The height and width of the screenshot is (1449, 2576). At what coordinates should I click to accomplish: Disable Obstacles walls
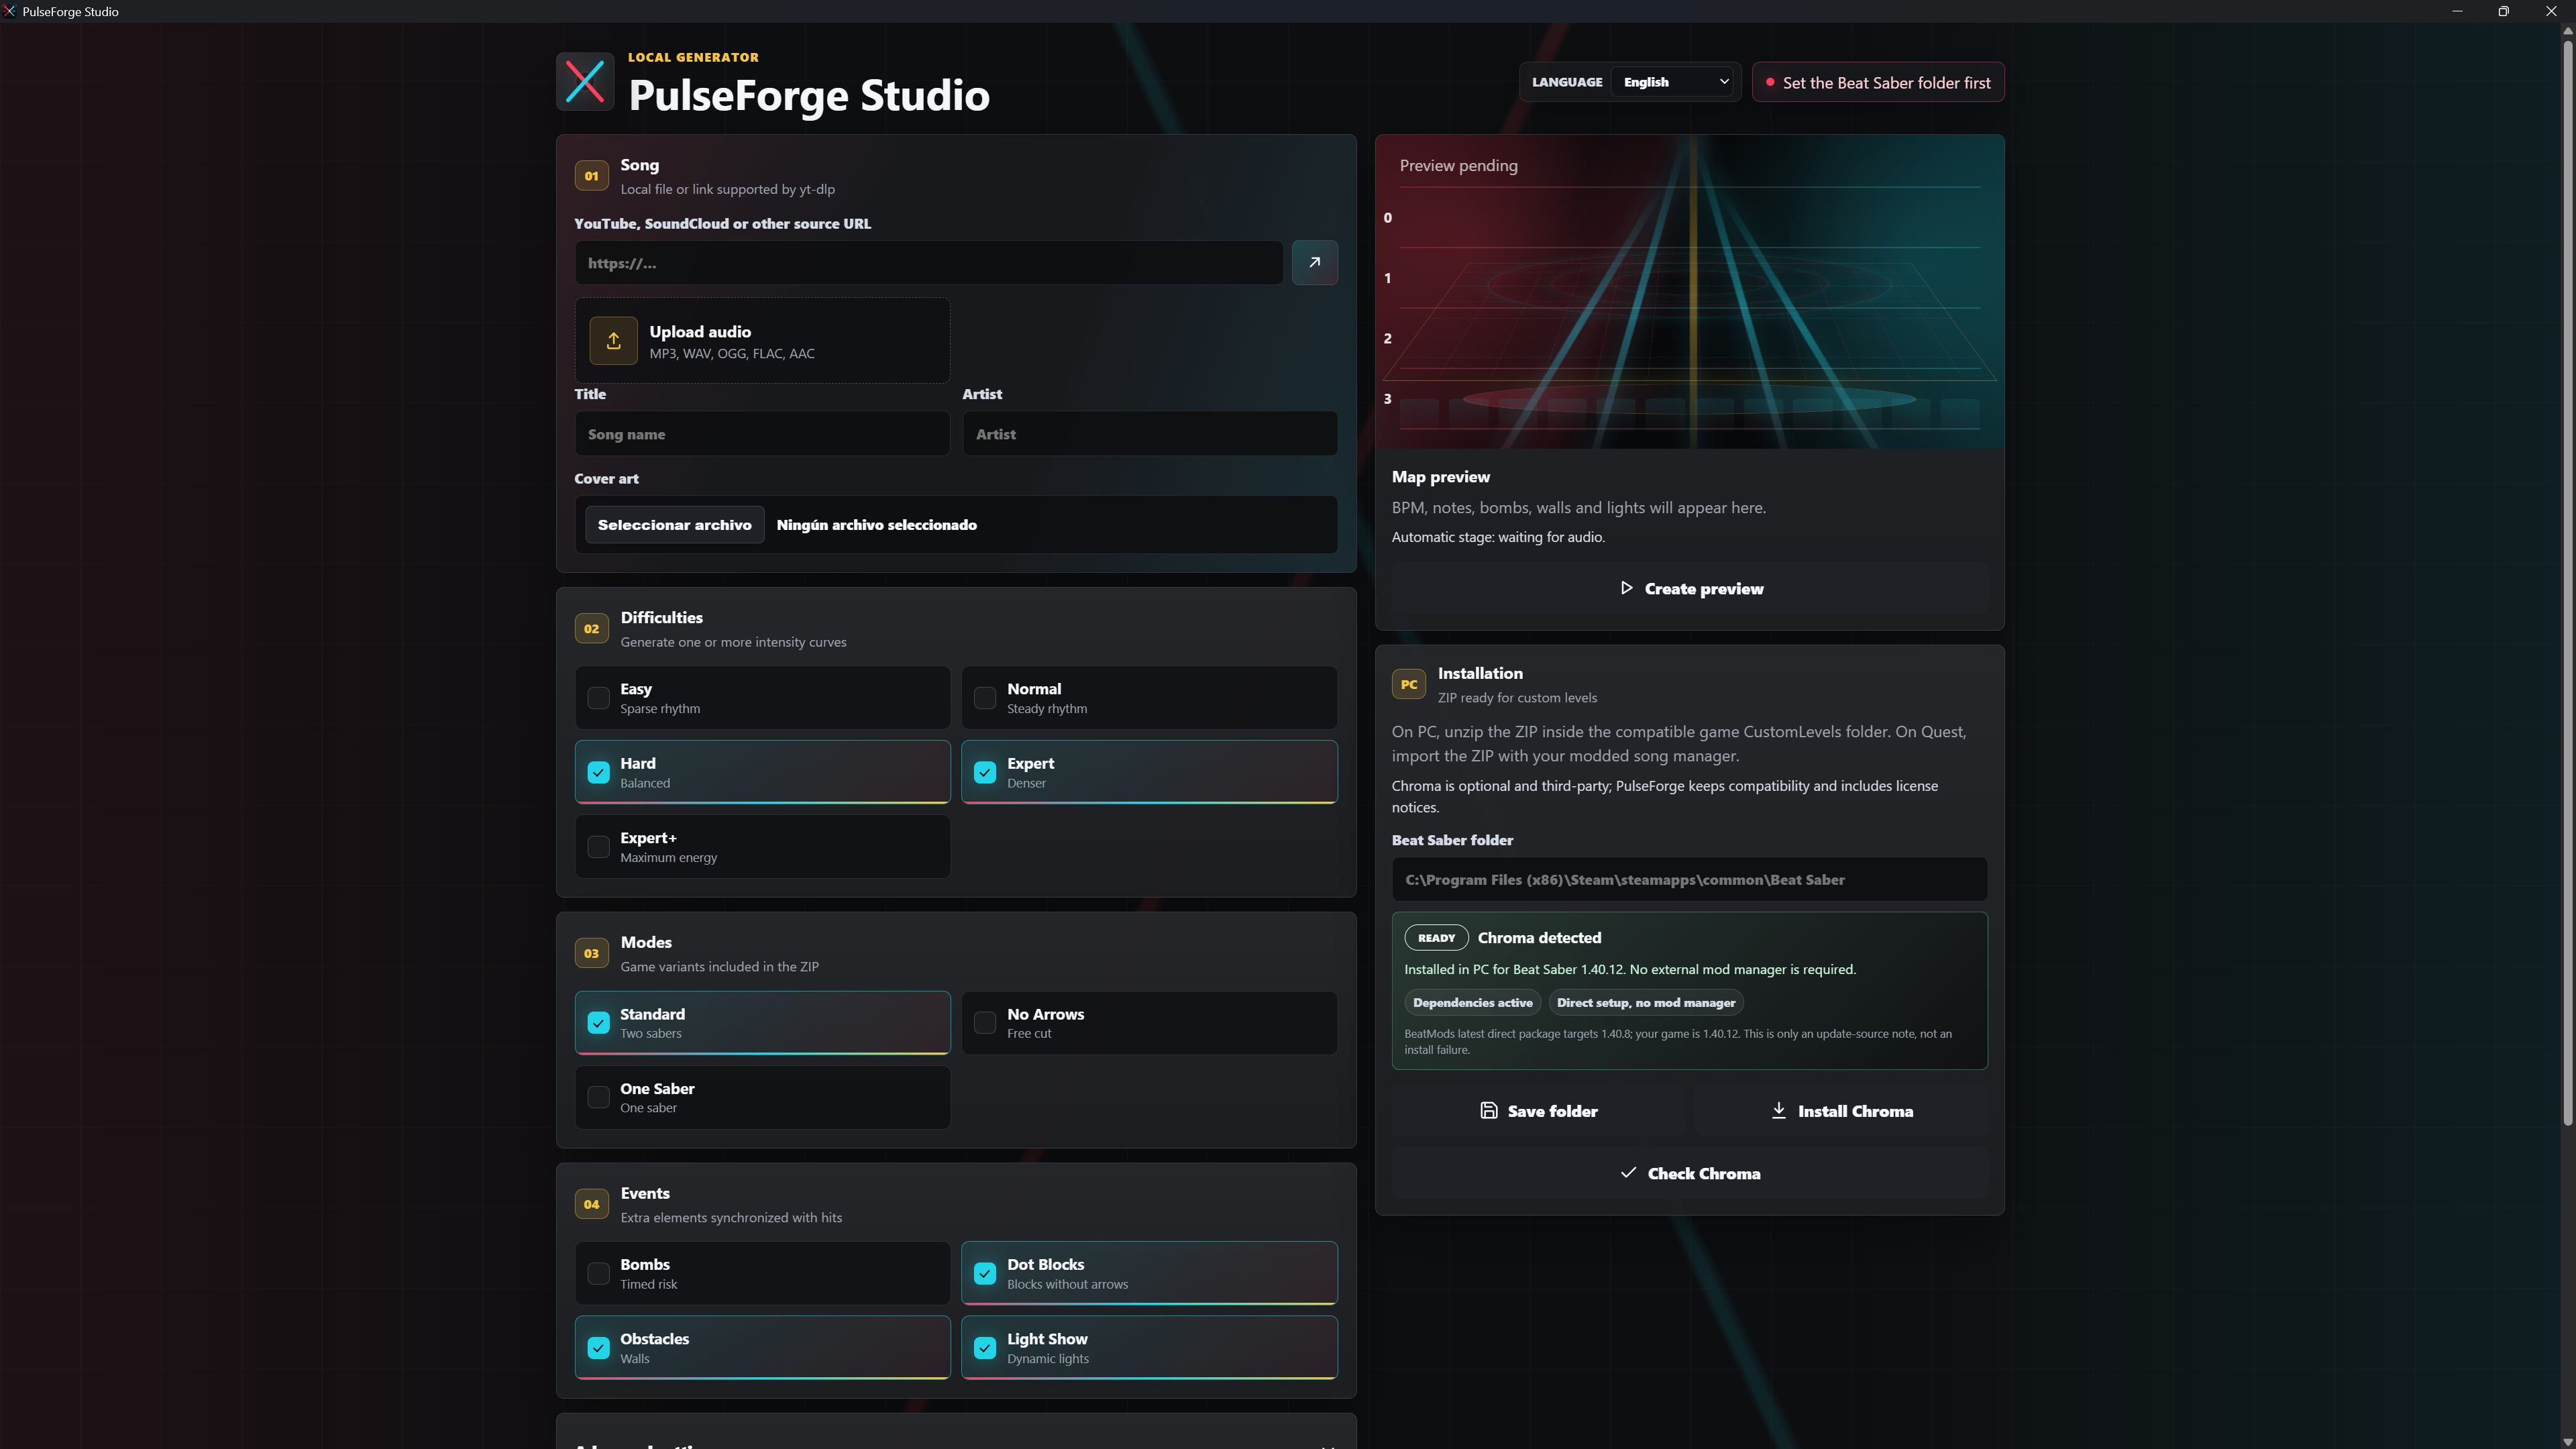tap(598, 1348)
